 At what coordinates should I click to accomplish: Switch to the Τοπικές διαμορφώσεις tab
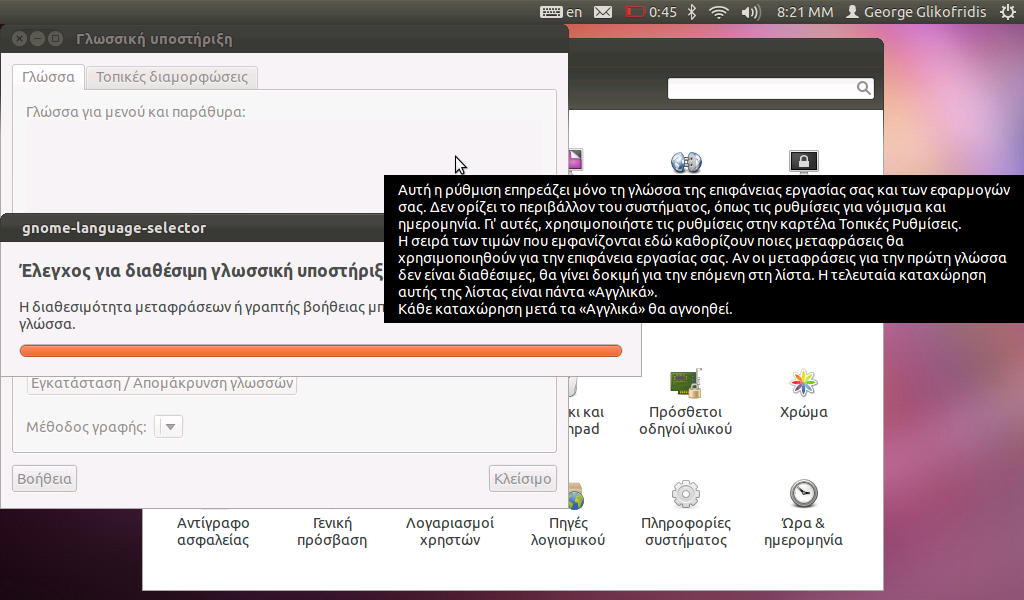[172, 77]
